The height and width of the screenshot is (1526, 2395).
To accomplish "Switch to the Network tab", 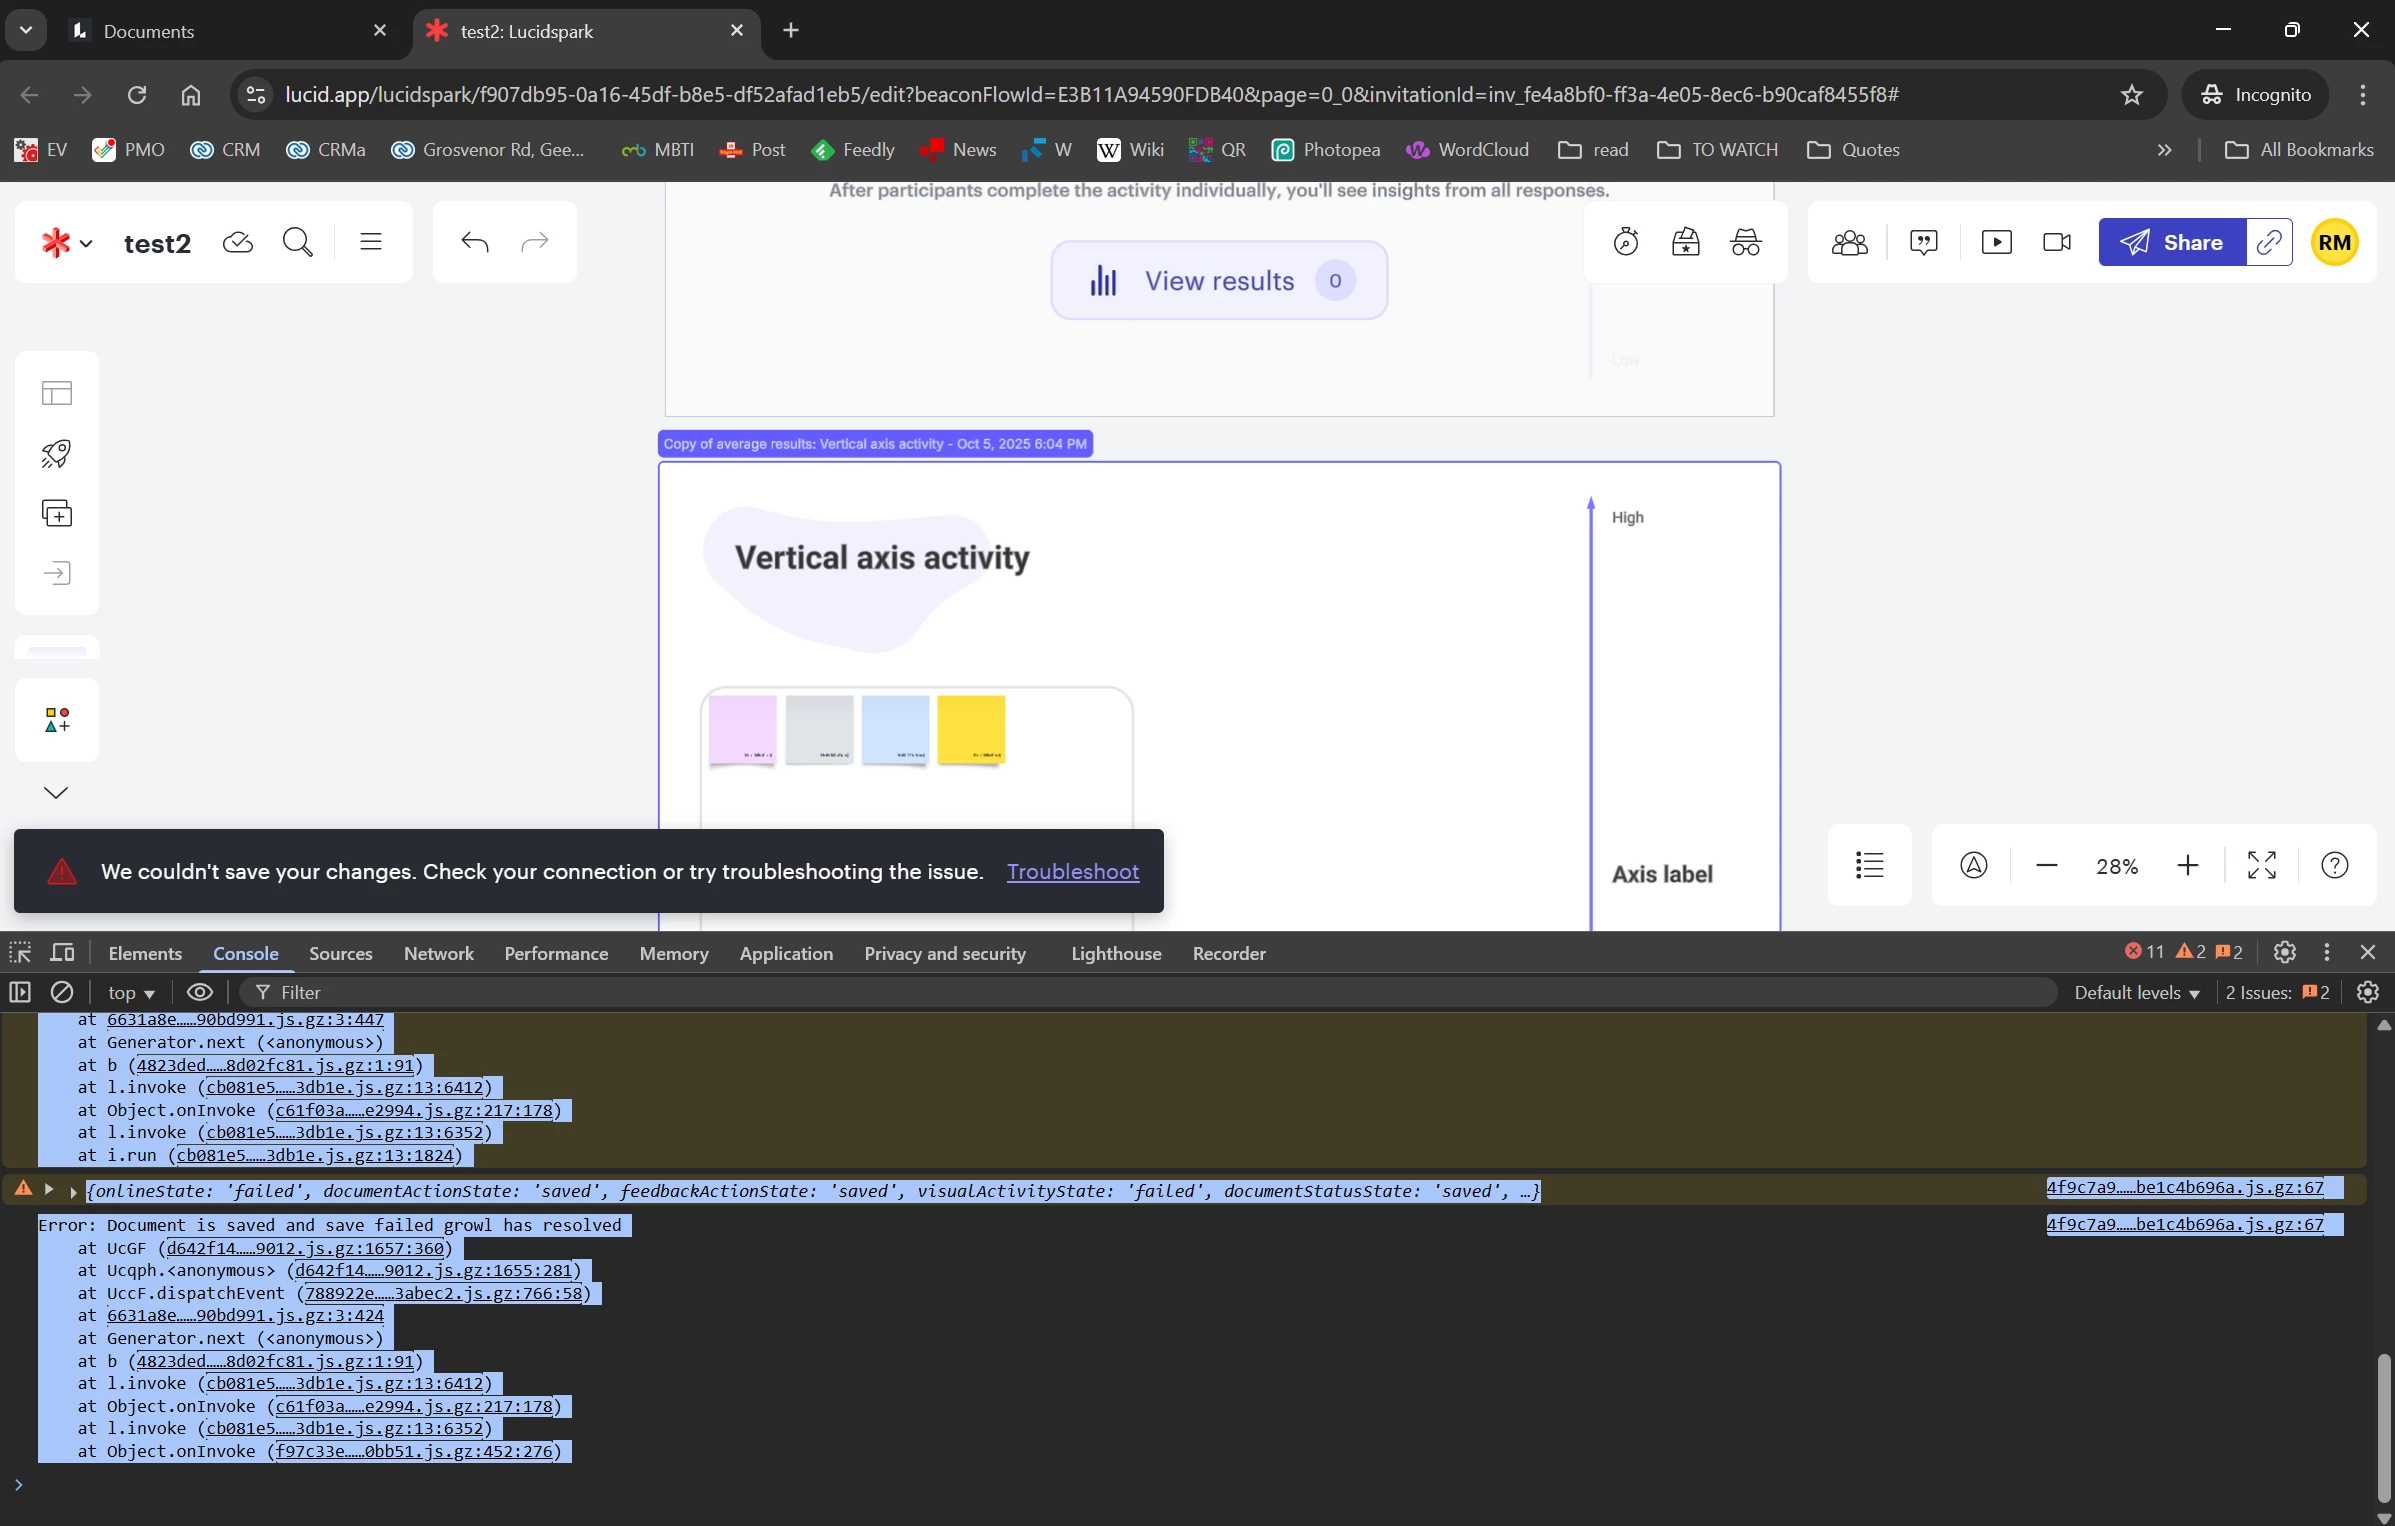I will 438,953.
